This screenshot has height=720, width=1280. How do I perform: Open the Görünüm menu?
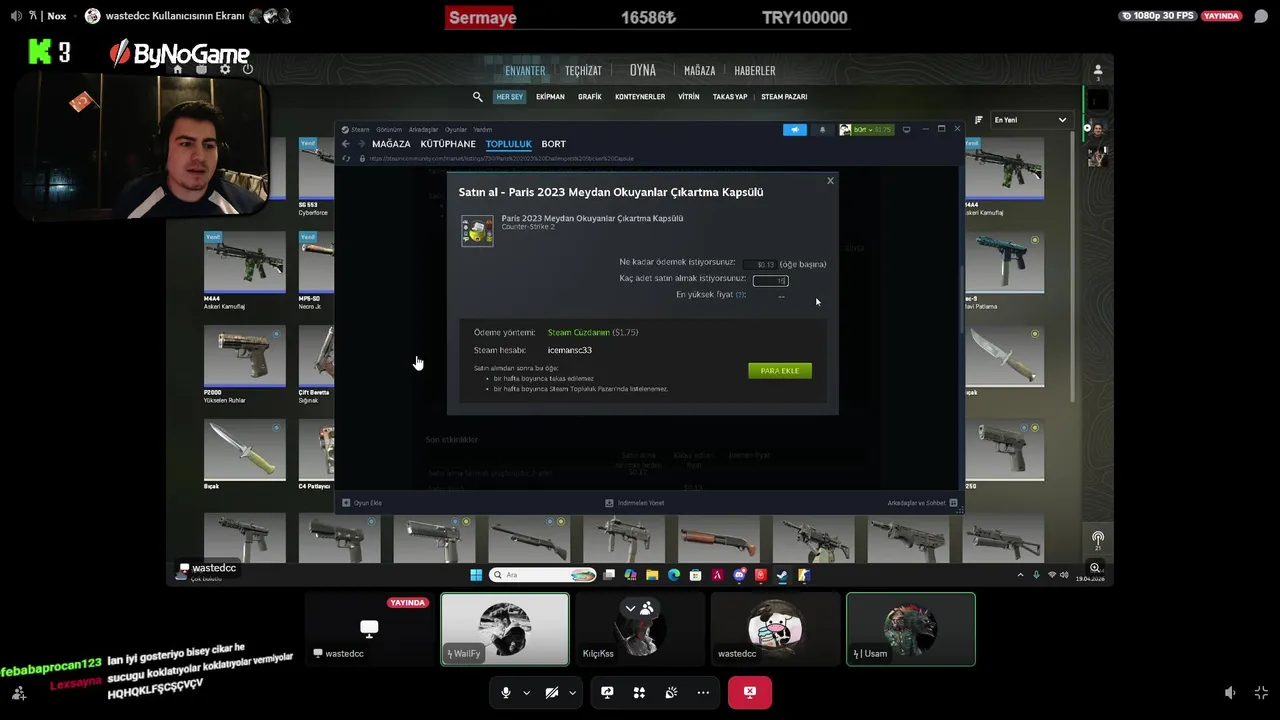point(389,129)
